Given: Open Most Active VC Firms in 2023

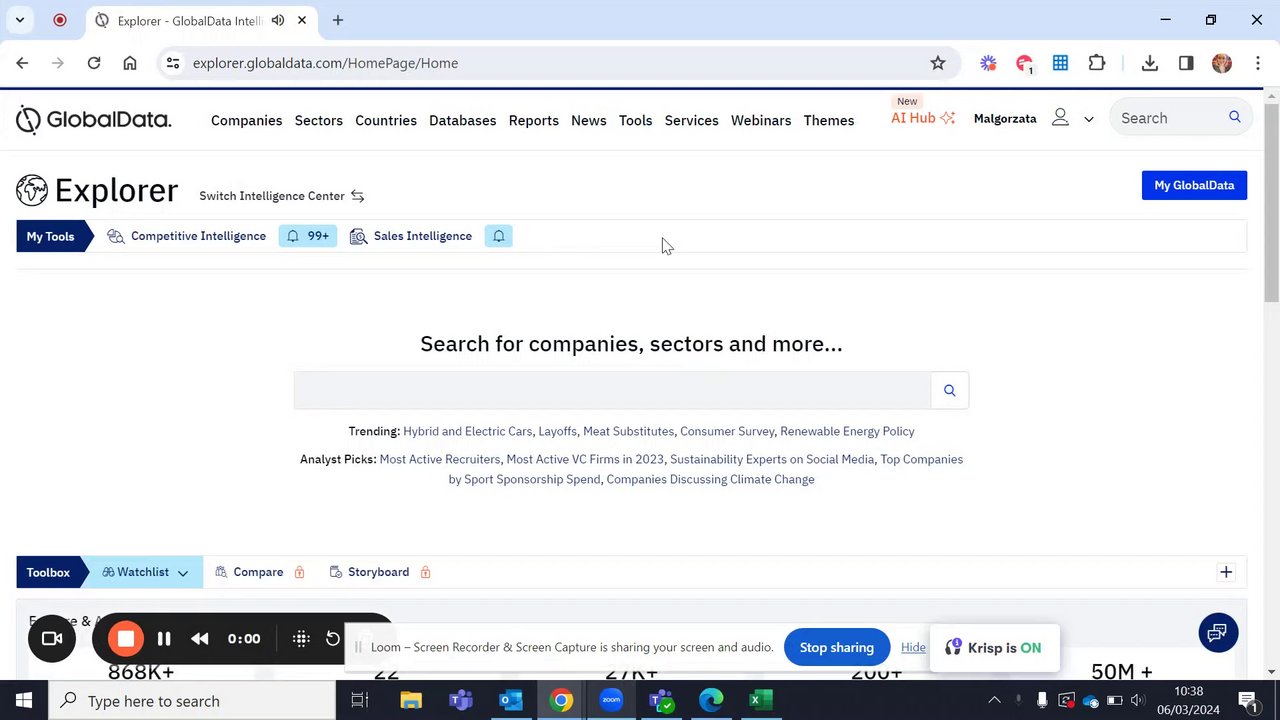Looking at the screenshot, I should coord(585,459).
